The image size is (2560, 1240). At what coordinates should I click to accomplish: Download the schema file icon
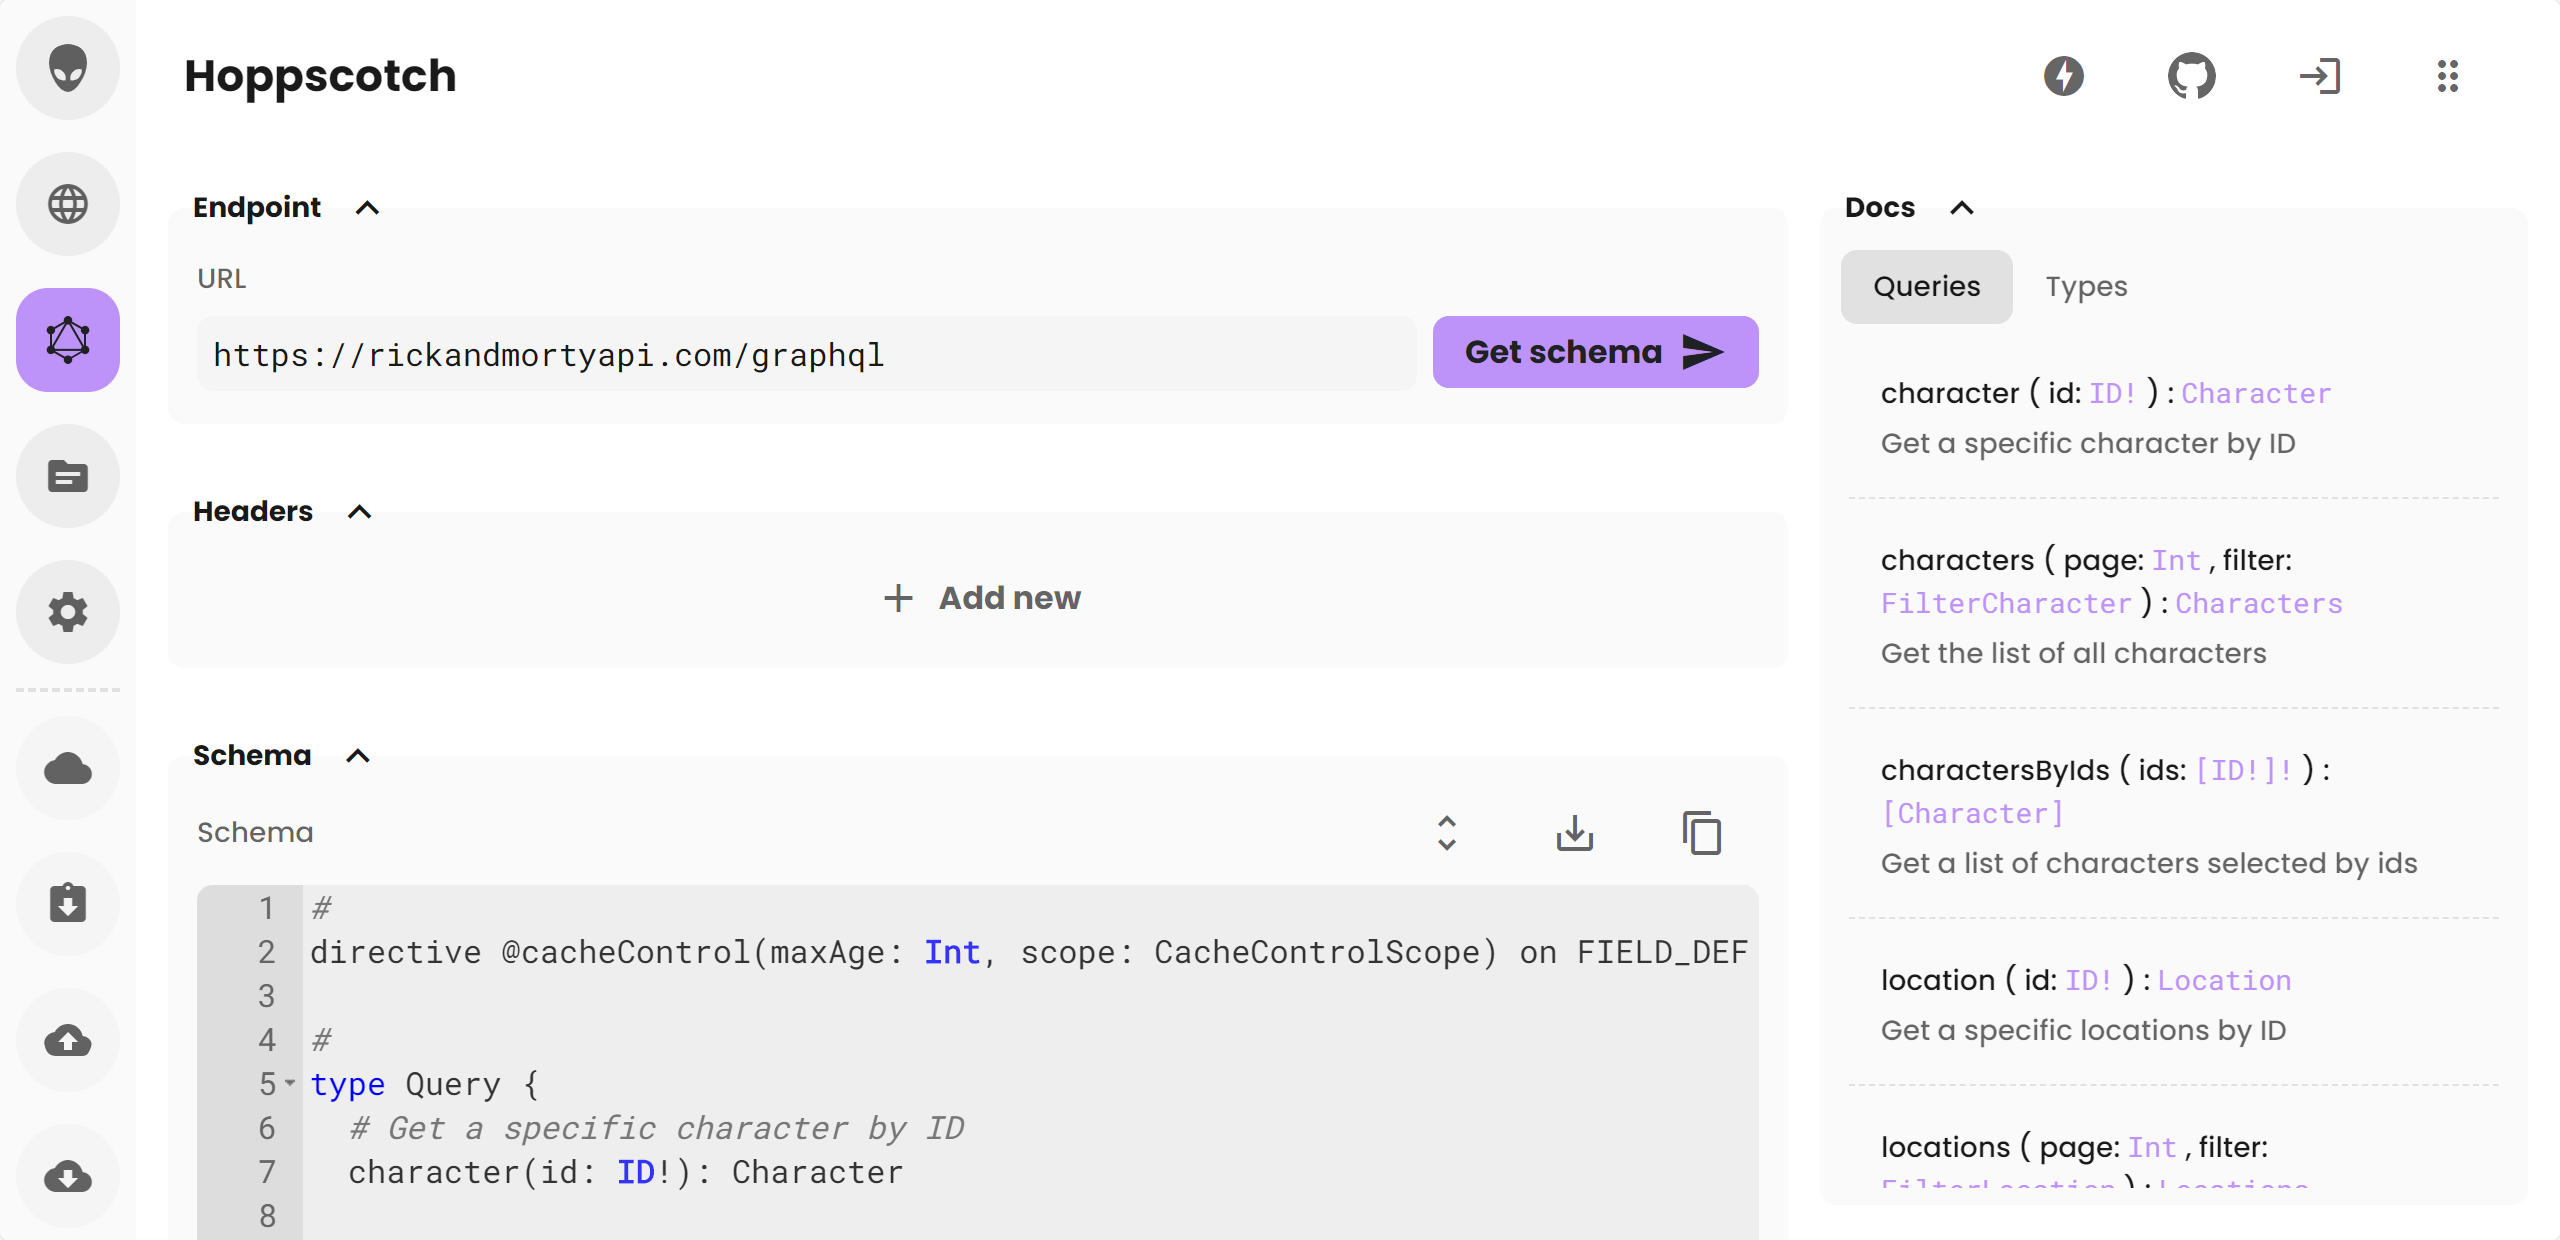(1575, 833)
